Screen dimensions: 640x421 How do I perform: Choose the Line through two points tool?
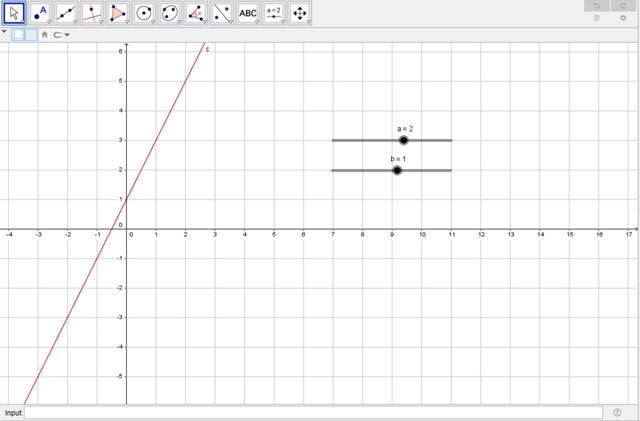[66, 13]
